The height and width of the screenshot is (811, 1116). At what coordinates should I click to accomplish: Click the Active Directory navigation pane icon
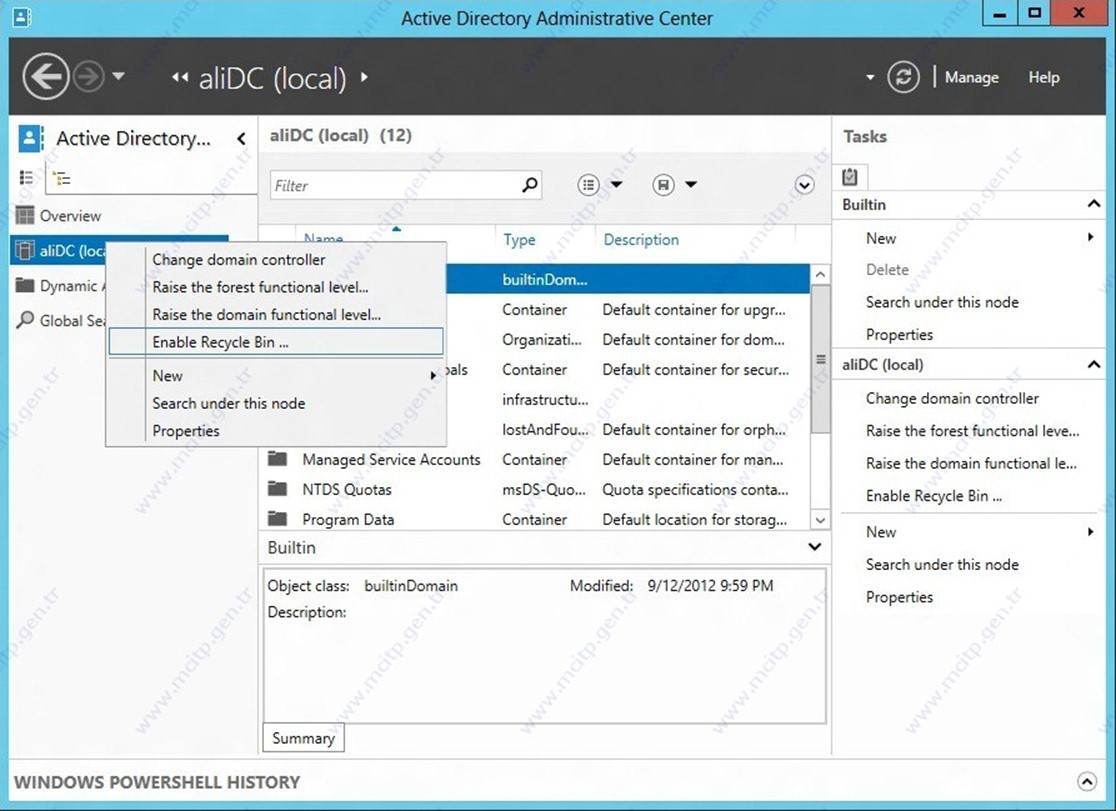(30, 138)
